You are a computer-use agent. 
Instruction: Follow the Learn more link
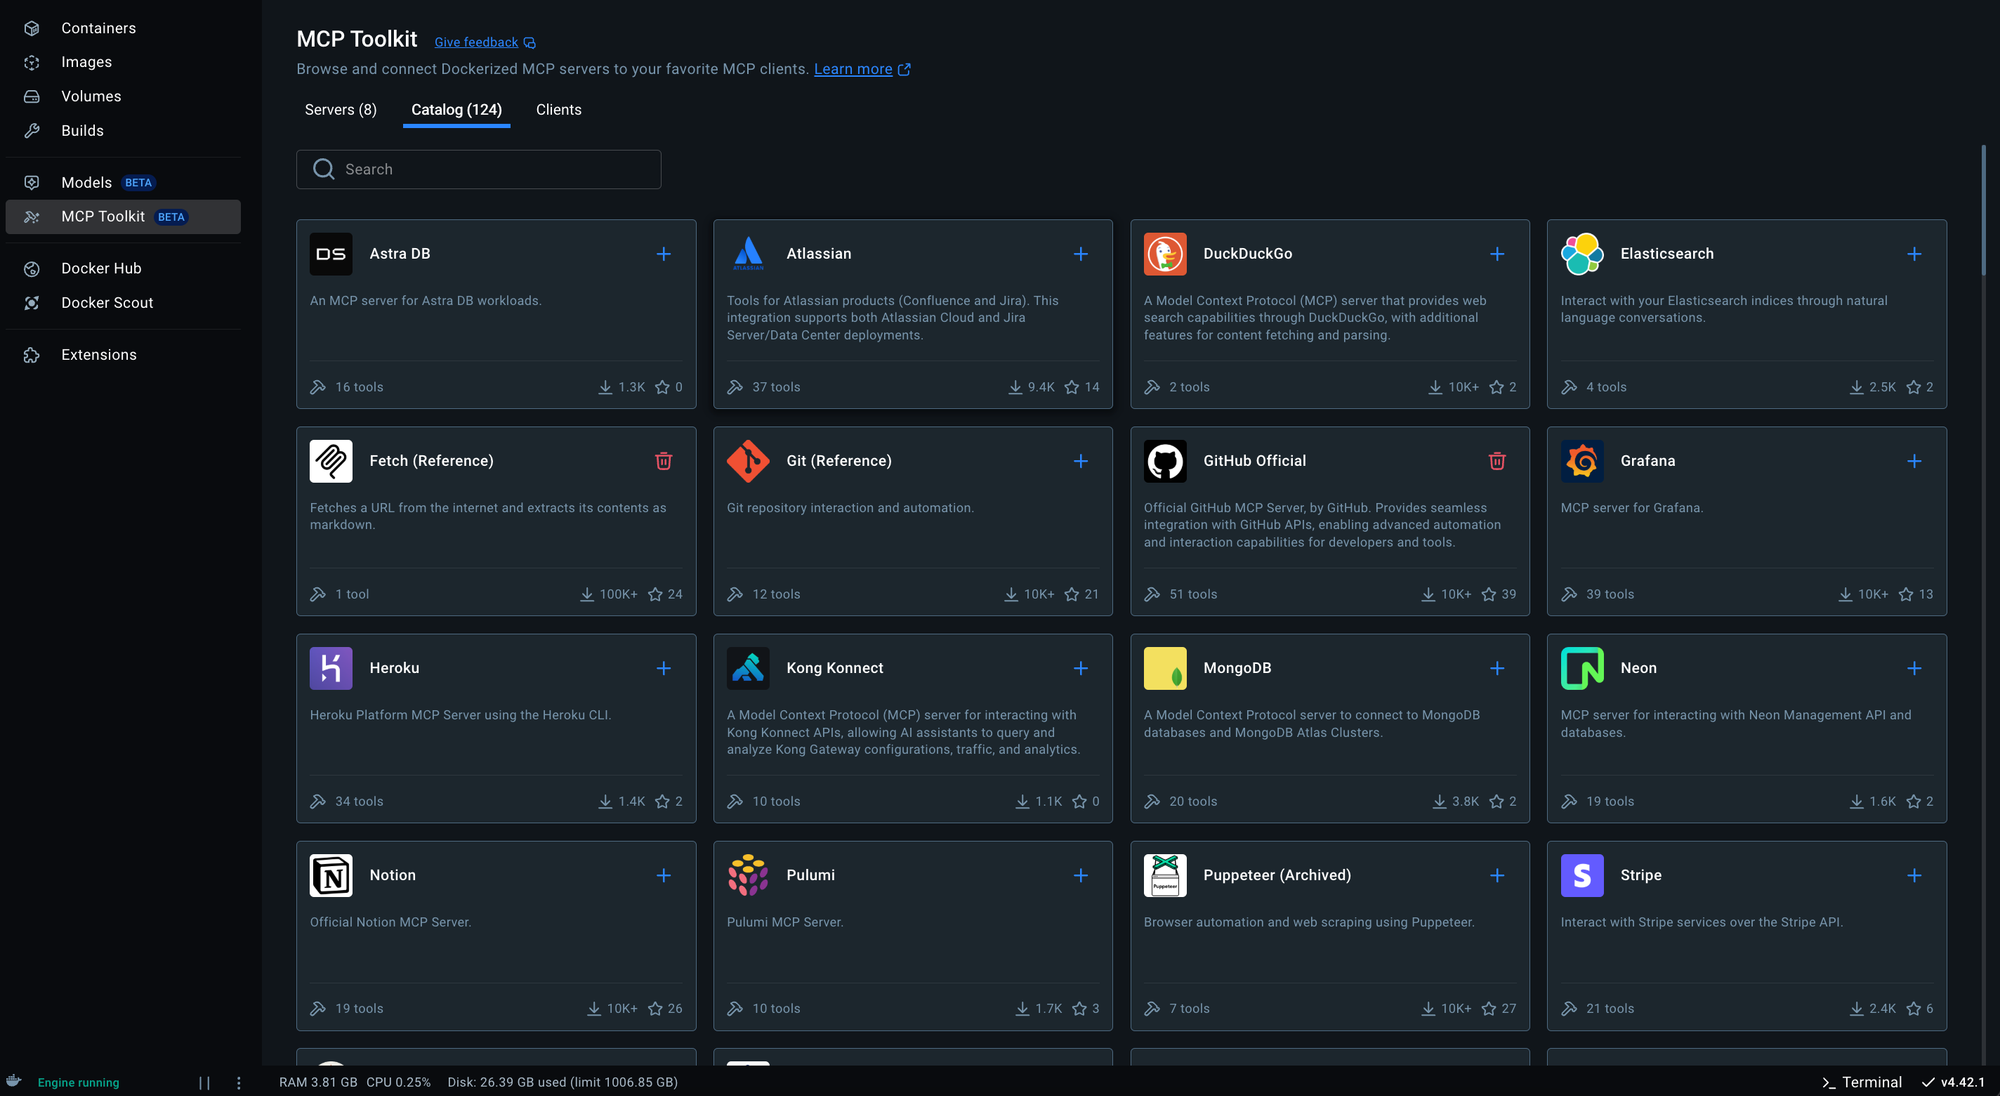(x=853, y=69)
